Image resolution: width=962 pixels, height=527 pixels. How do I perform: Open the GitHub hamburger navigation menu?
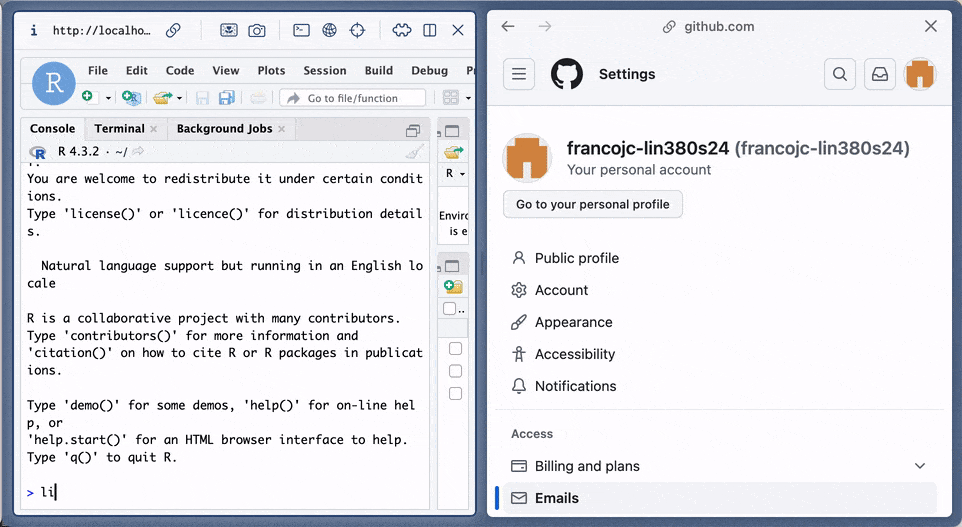[519, 74]
